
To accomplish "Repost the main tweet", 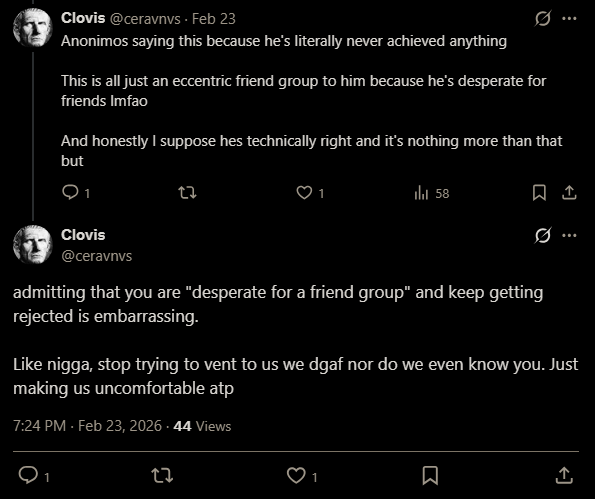I will tap(162, 475).
